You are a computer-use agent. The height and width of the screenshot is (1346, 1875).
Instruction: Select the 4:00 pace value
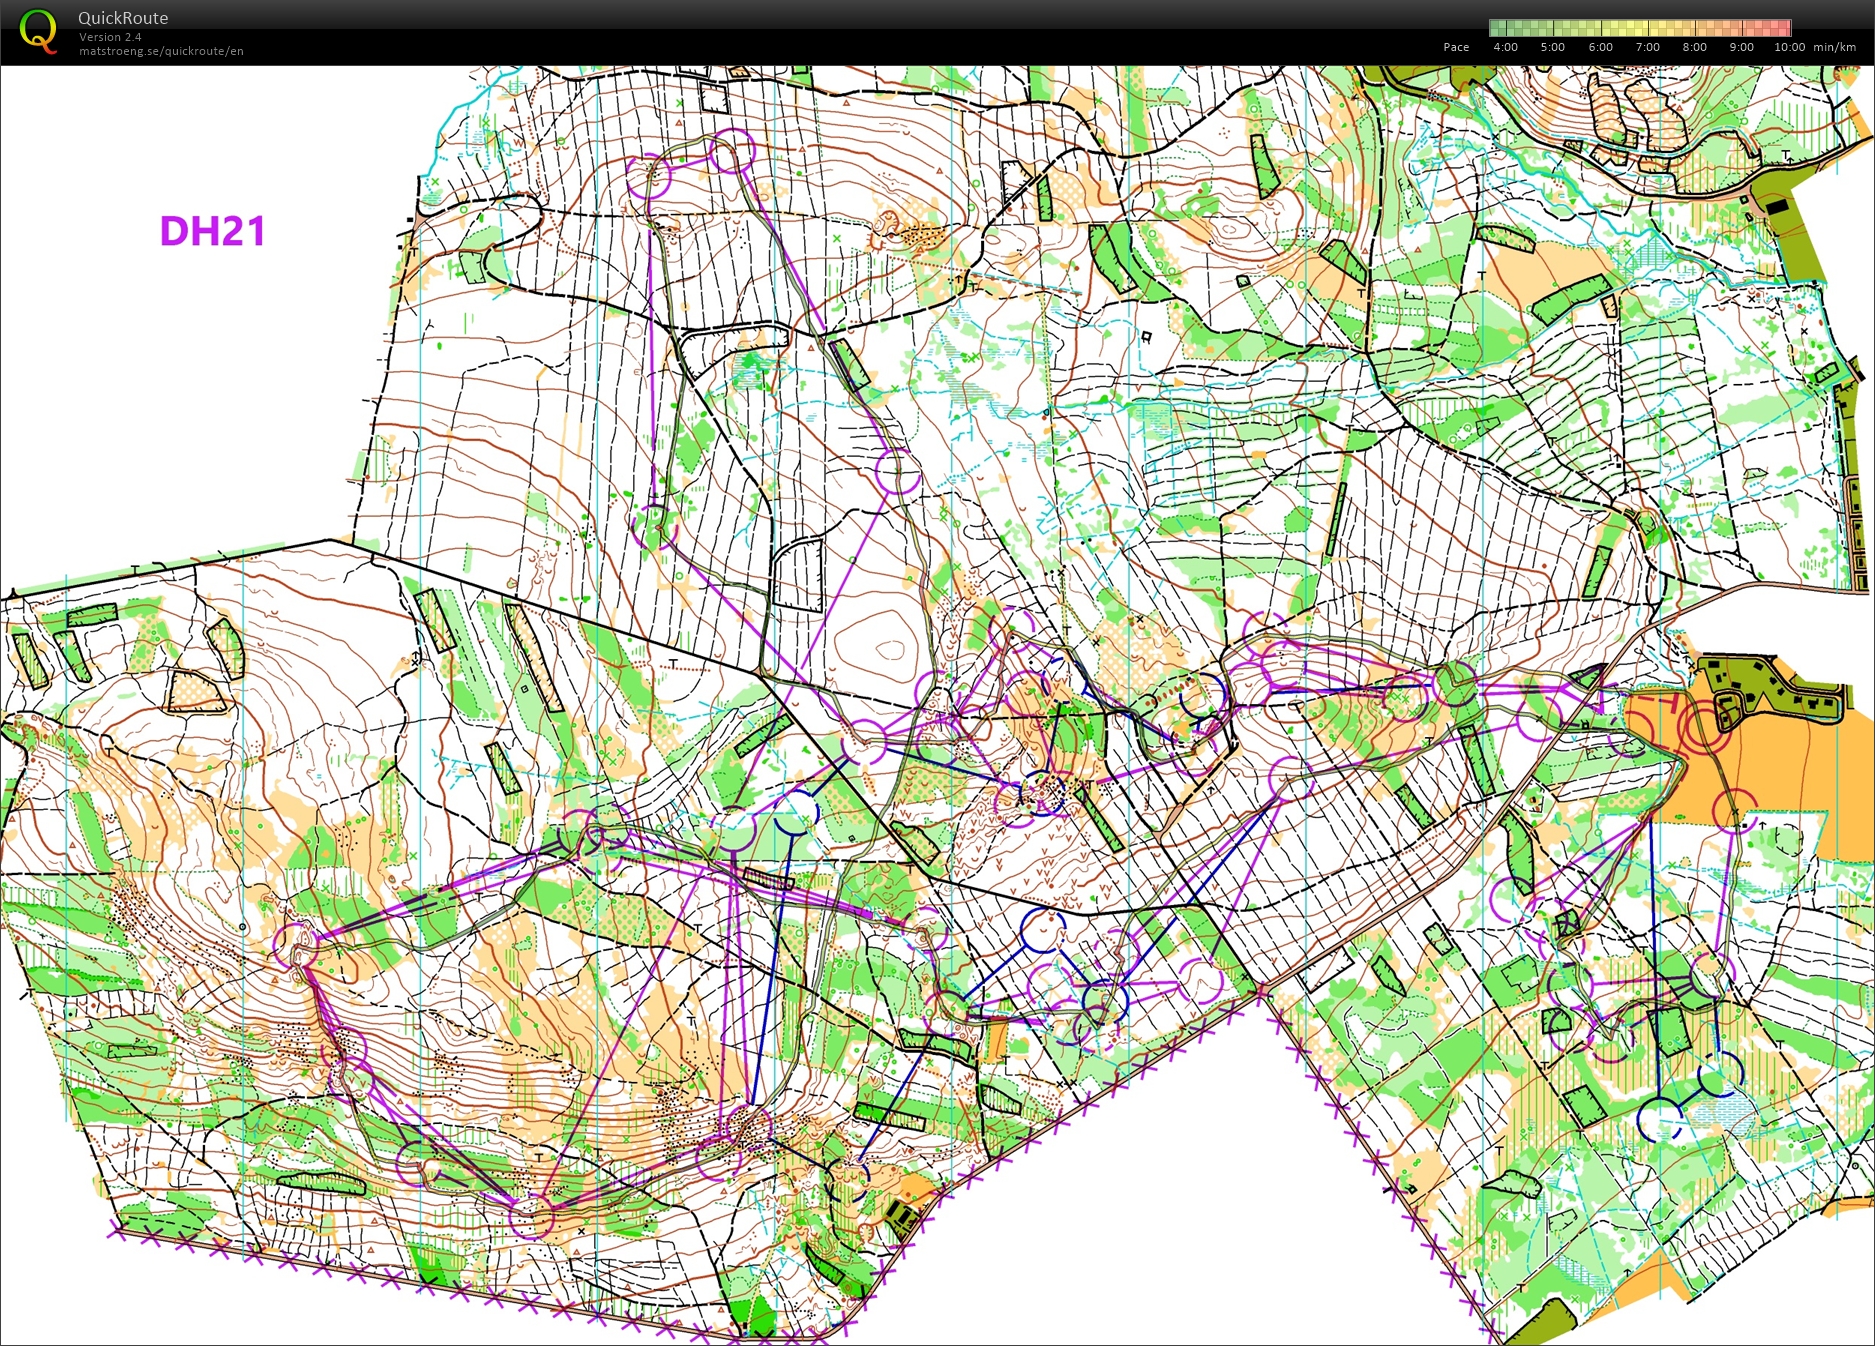[1505, 47]
